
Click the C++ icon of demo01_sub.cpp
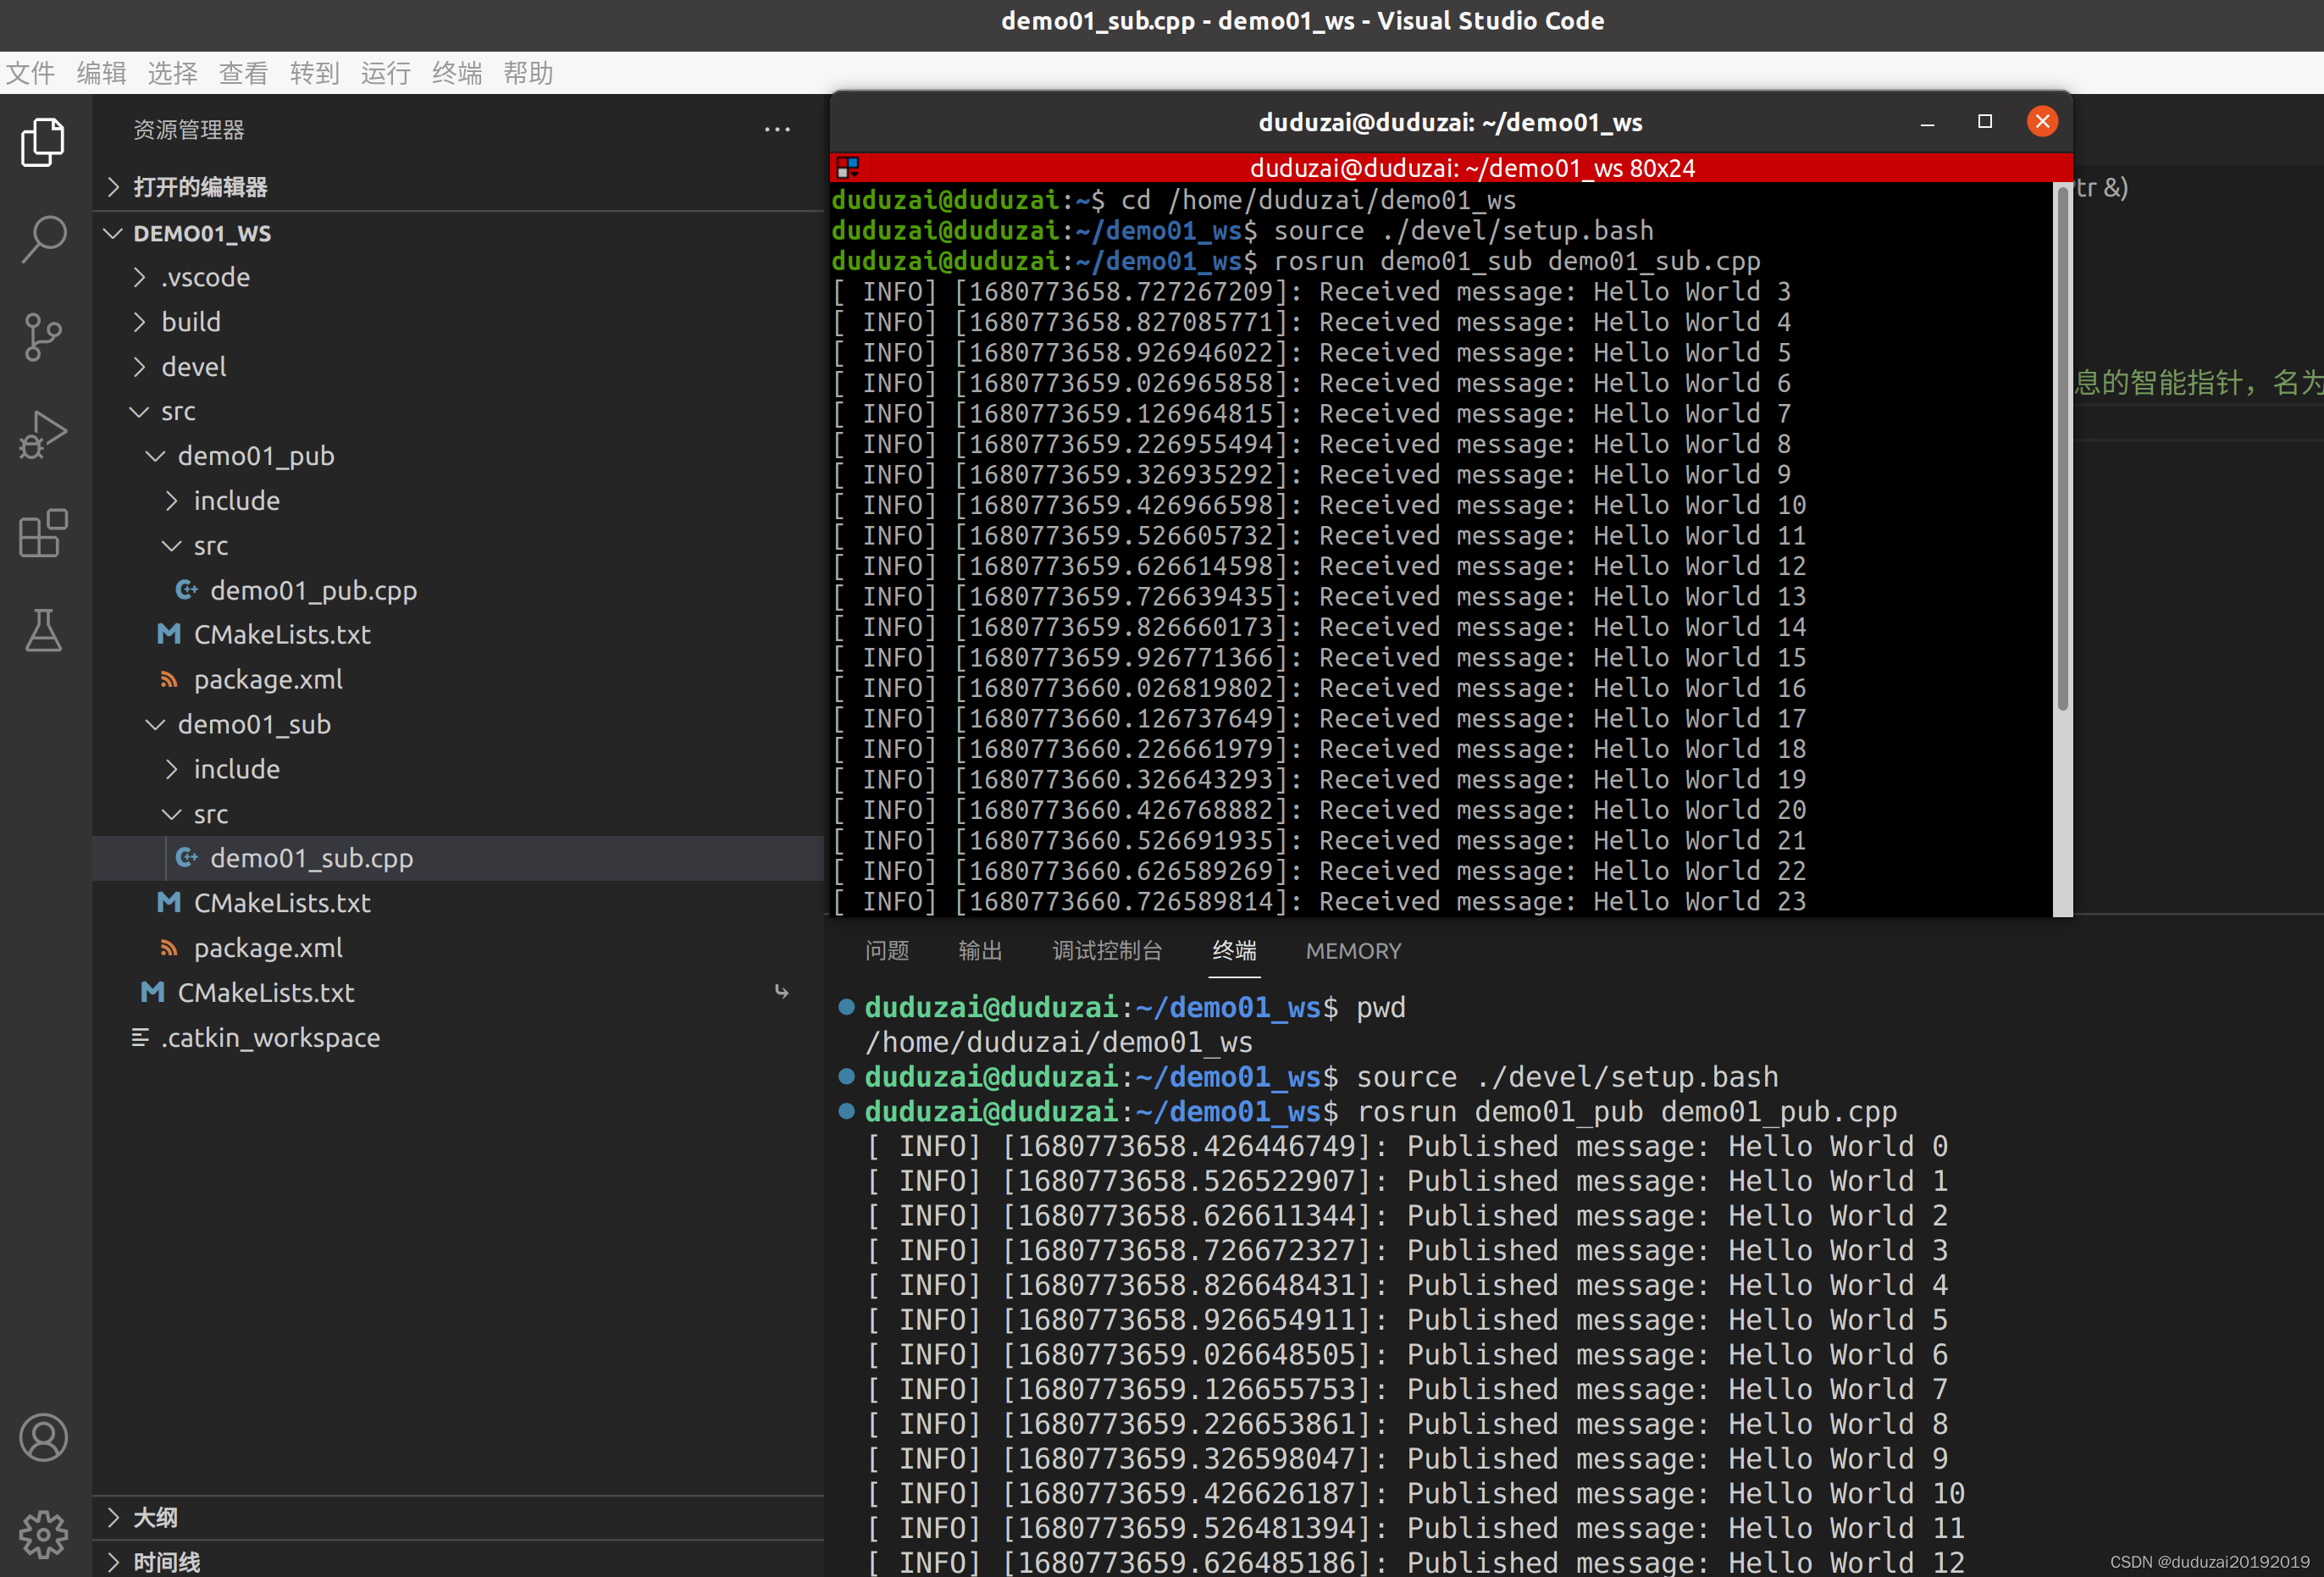(186, 858)
